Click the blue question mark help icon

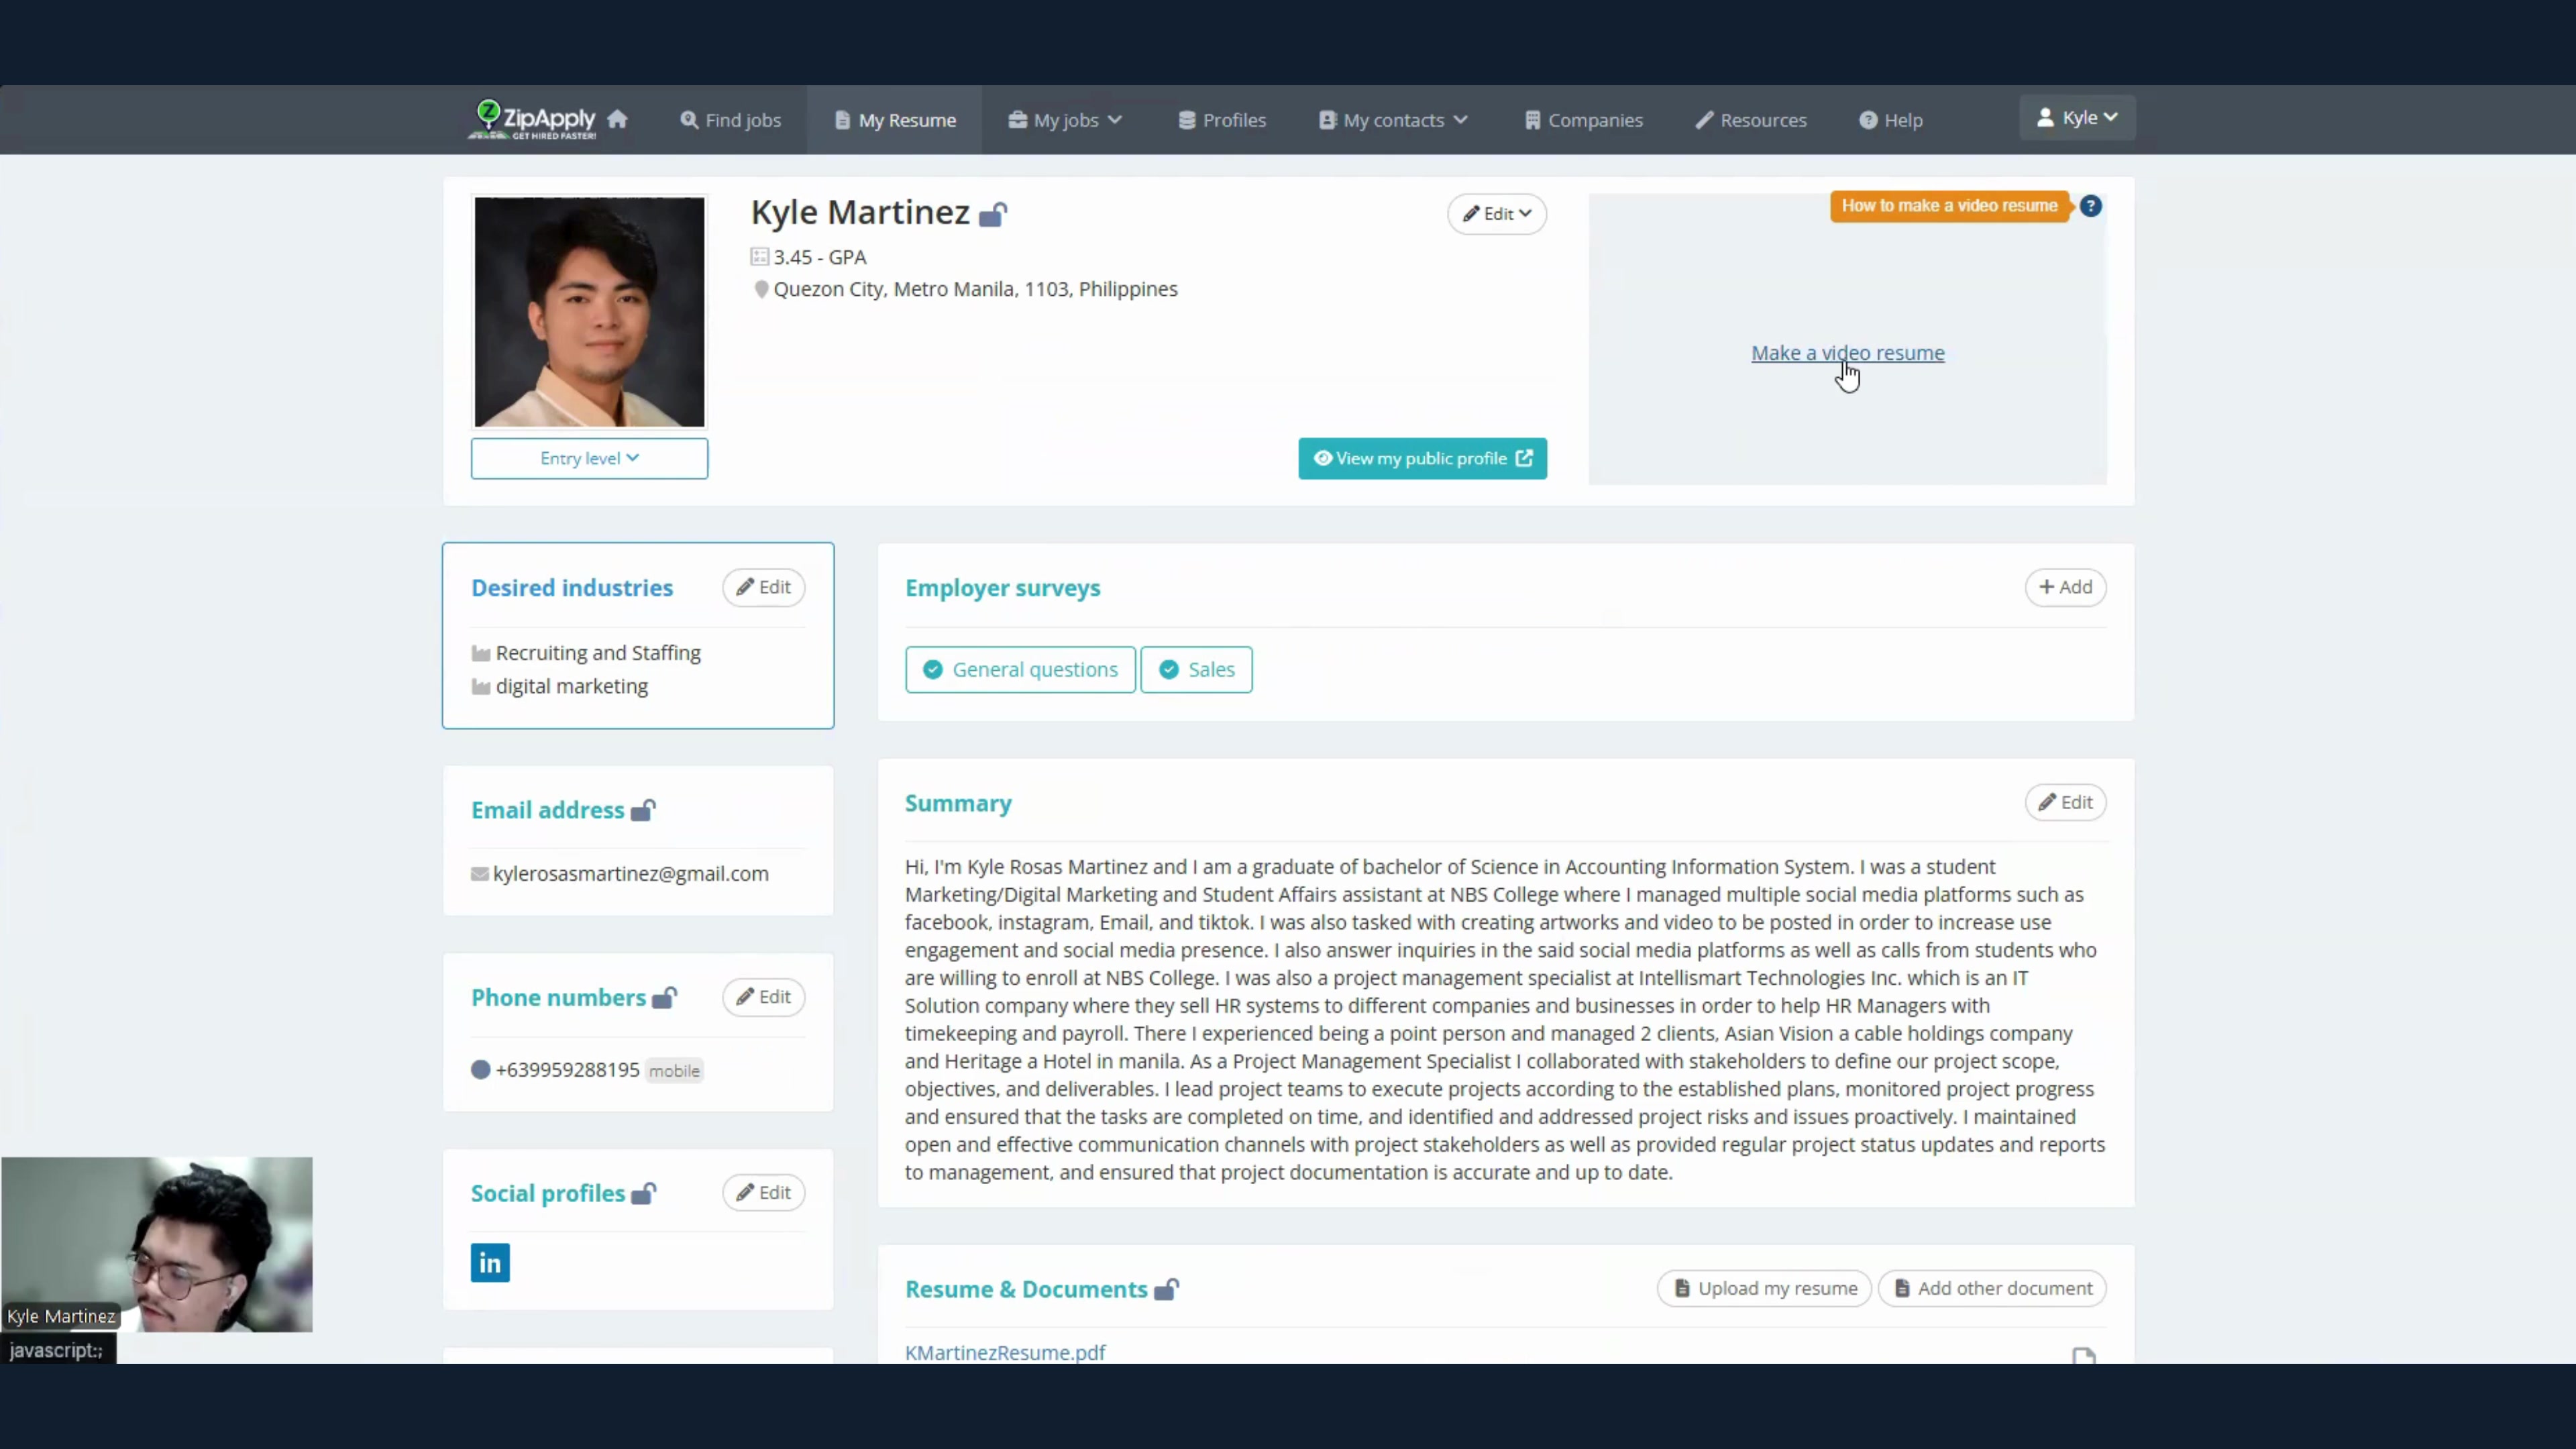tap(2090, 206)
